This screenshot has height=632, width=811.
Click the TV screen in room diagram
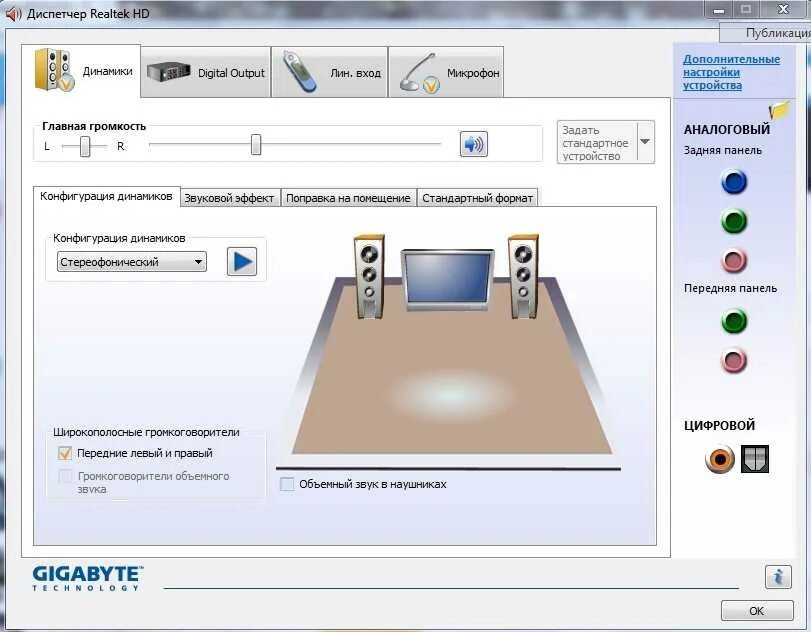click(x=447, y=279)
